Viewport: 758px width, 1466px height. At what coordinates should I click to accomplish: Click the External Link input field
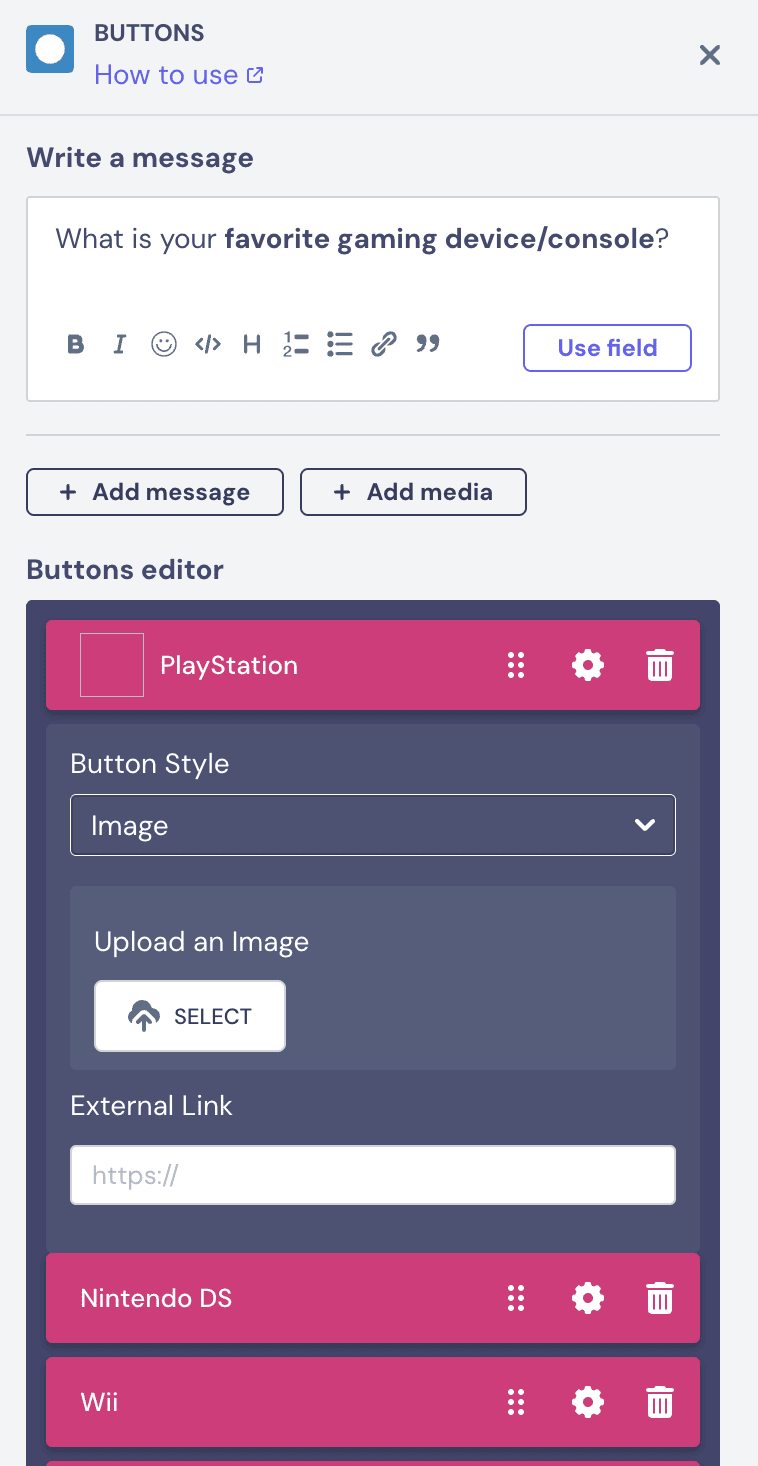click(x=373, y=1175)
